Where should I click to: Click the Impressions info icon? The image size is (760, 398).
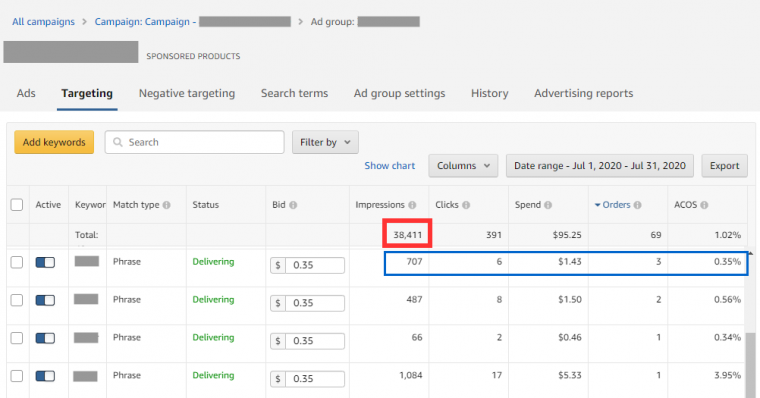point(412,205)
